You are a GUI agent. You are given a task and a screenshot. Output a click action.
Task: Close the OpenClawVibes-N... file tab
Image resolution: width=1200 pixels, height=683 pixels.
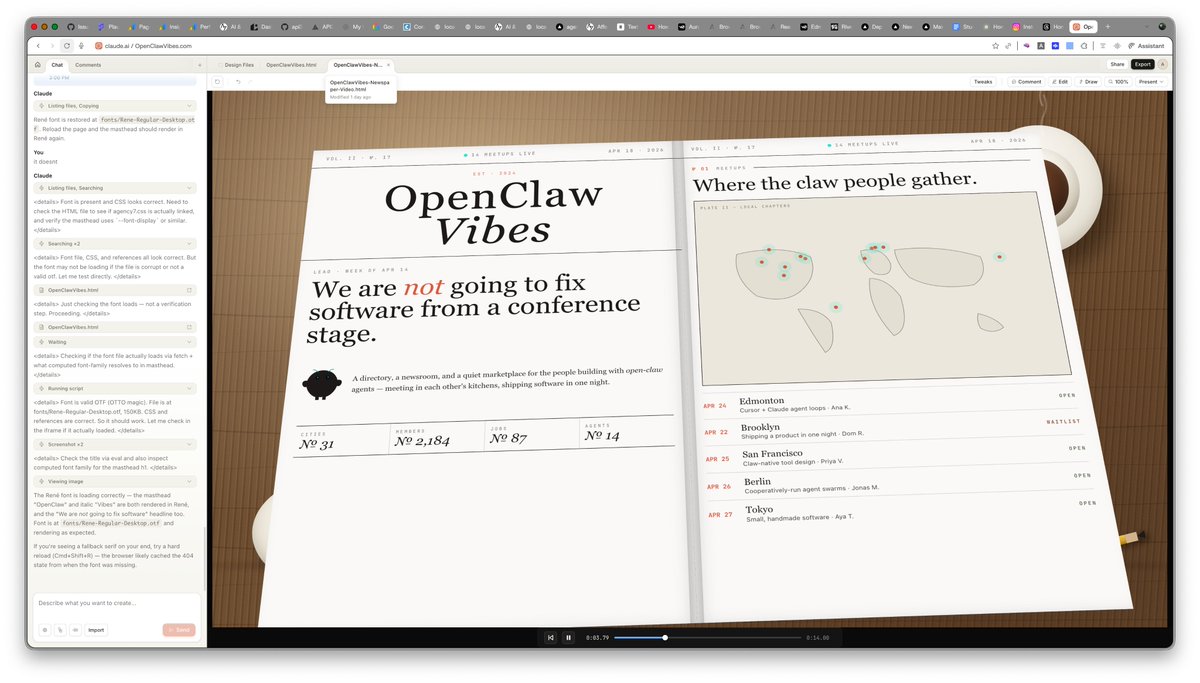pyautogui.click(x=388, y=64)
